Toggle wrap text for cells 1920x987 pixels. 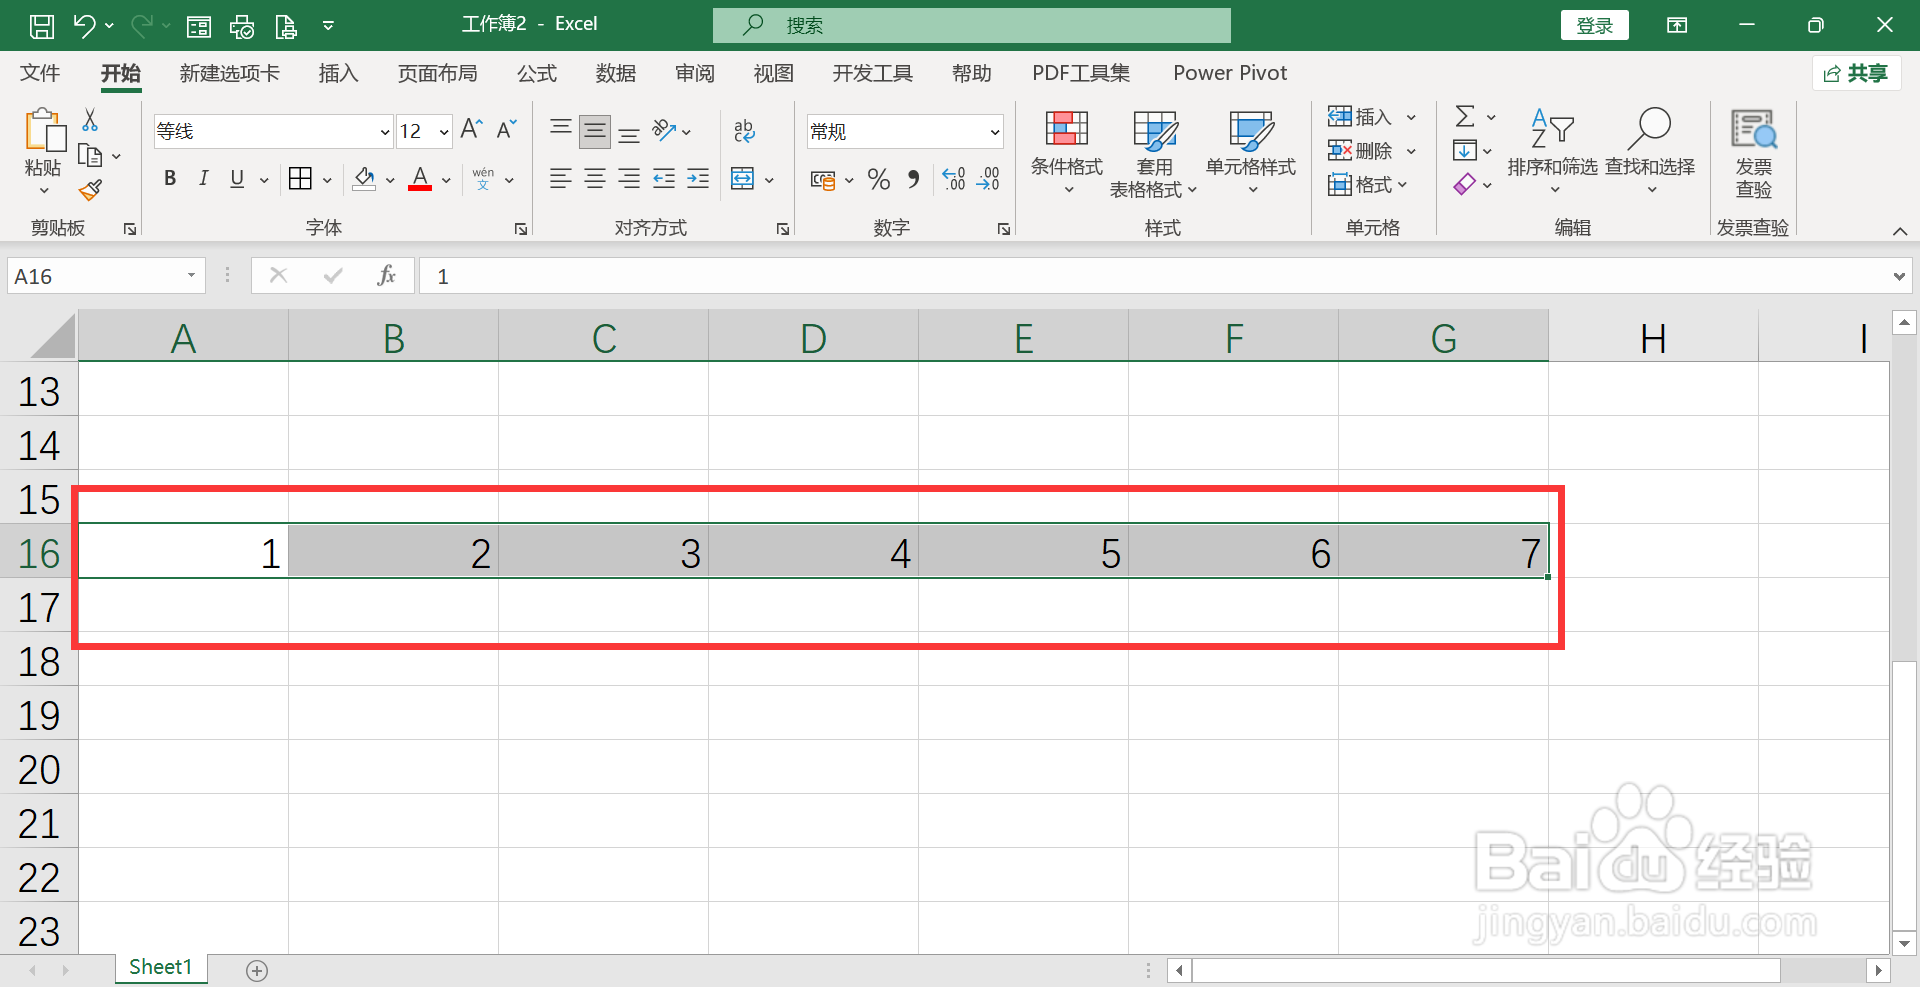coord(744,131)
